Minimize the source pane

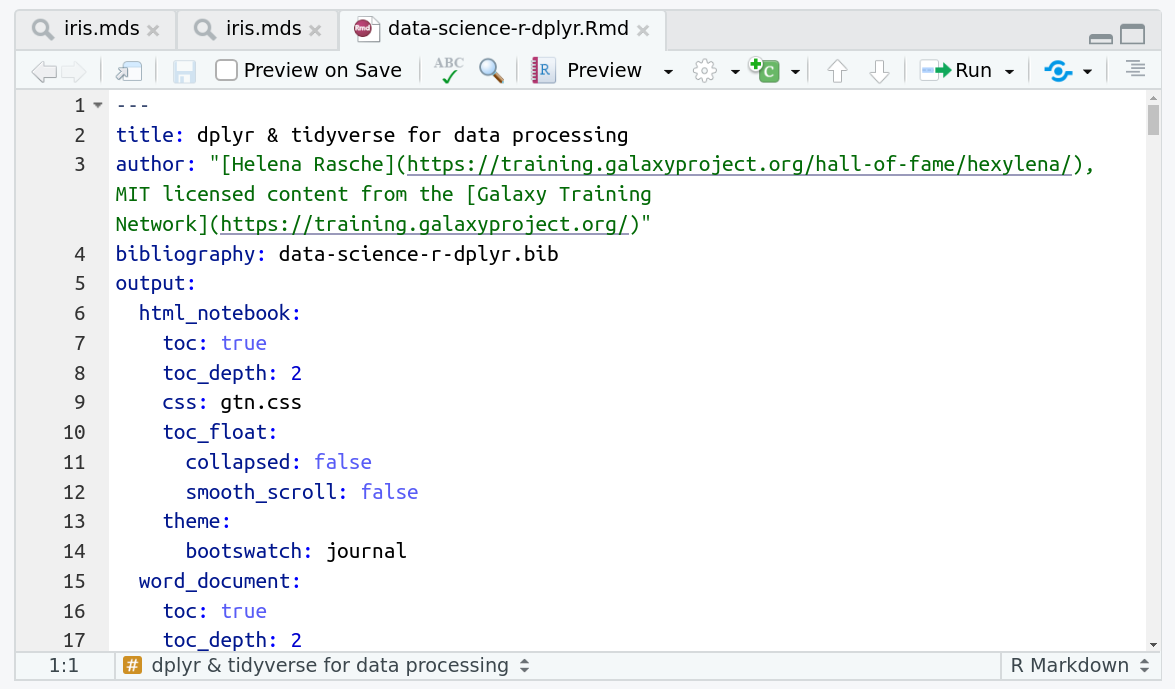pos(1101,38)
